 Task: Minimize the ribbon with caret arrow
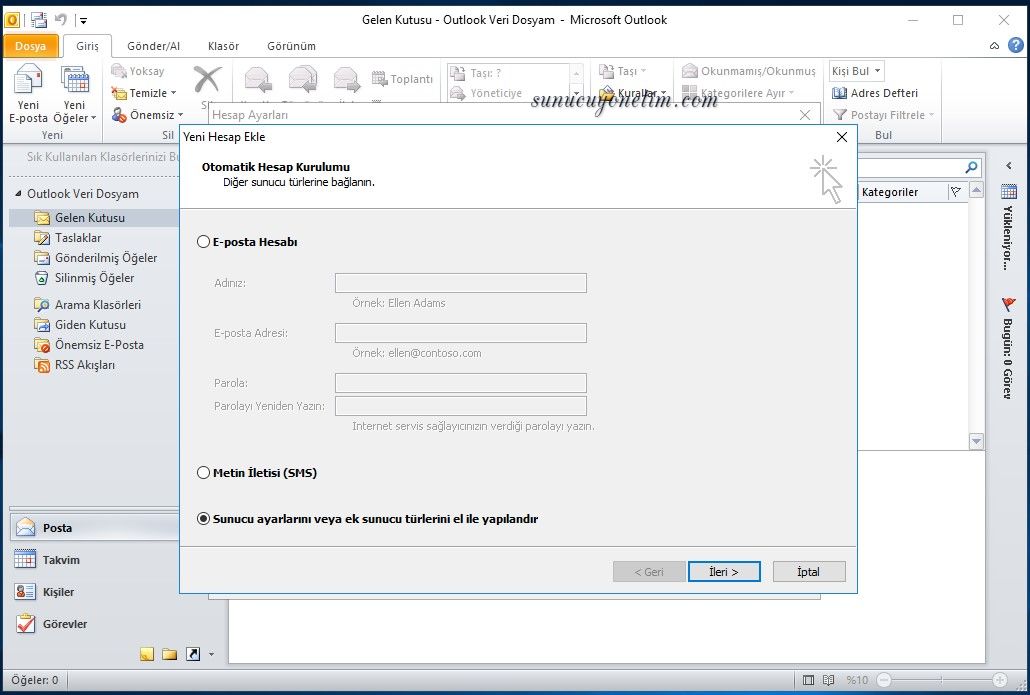[995, 45]
